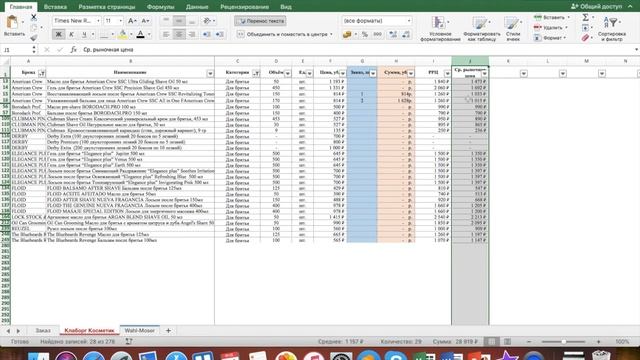This screenshot has width=640, height=360.
Task: Click the Paste (Вставить) clipboard icon
Action: [x=12, y=23]
